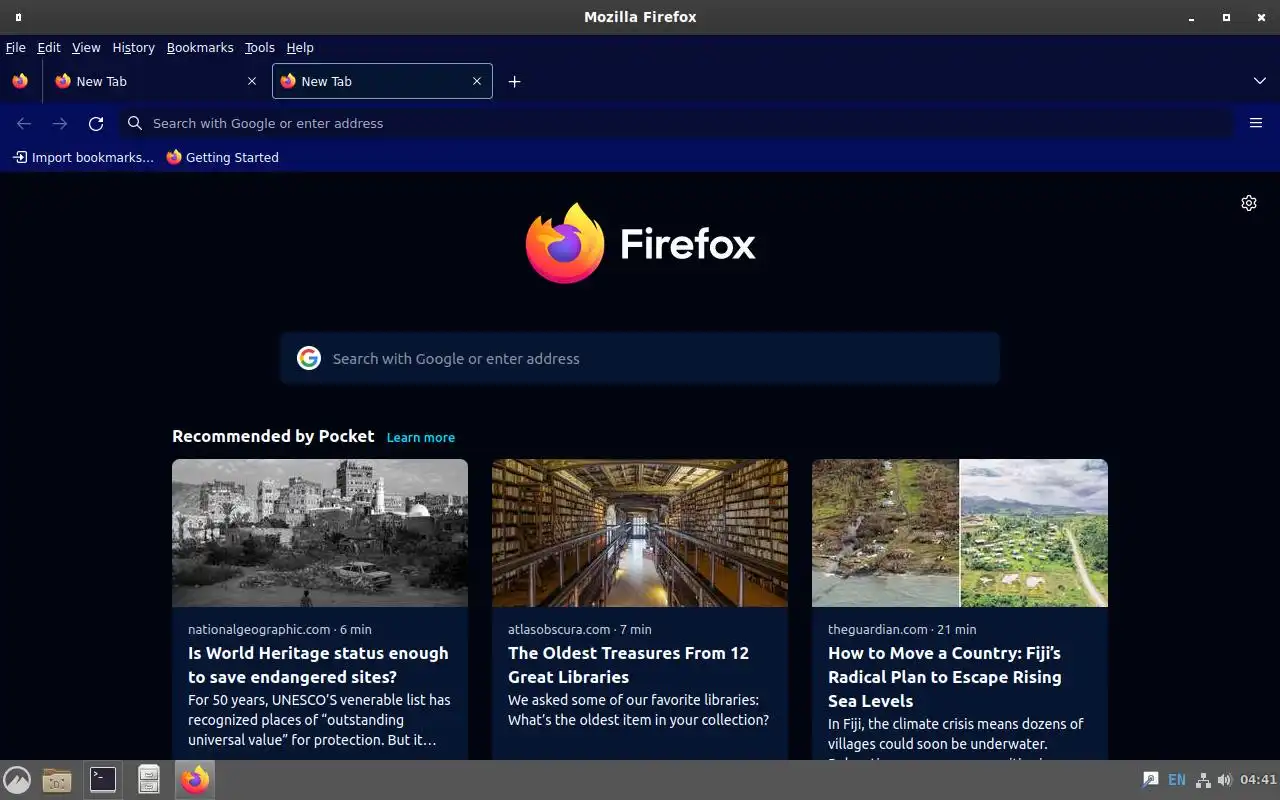The width and height of the screenshot is (1280, 800).
Task: Switch to the first New Tab
Action: click(155, 81)
